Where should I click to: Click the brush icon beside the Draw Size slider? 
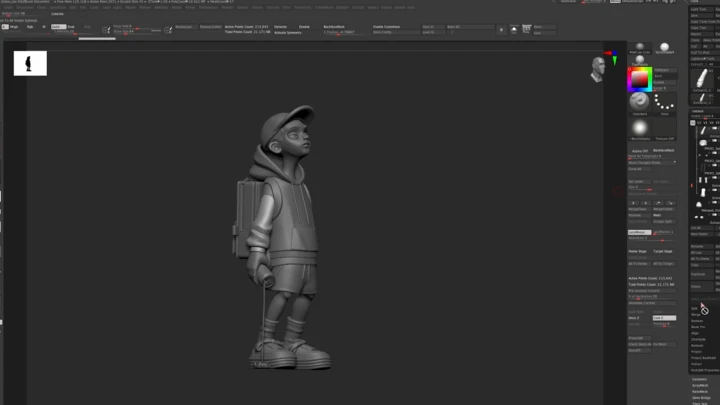click(168, 30)
